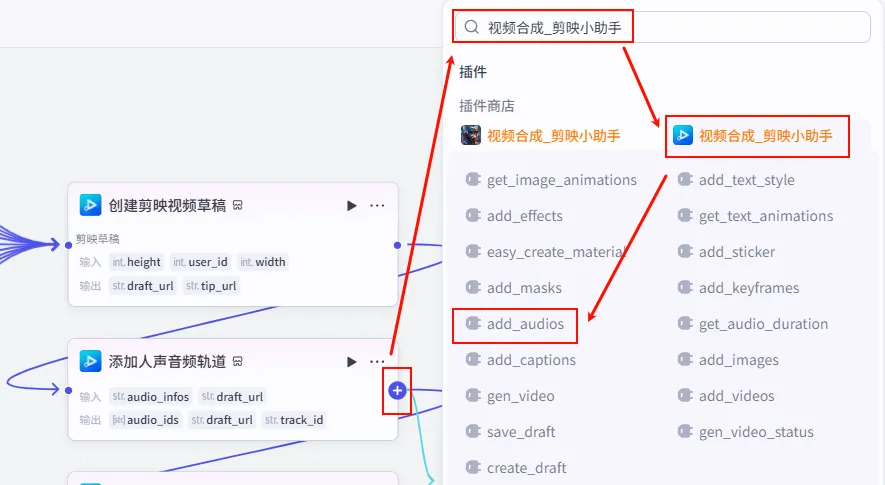
Task: Click the input port dot of 添加人声音频轨道 node
Action: tap(68, 390)
